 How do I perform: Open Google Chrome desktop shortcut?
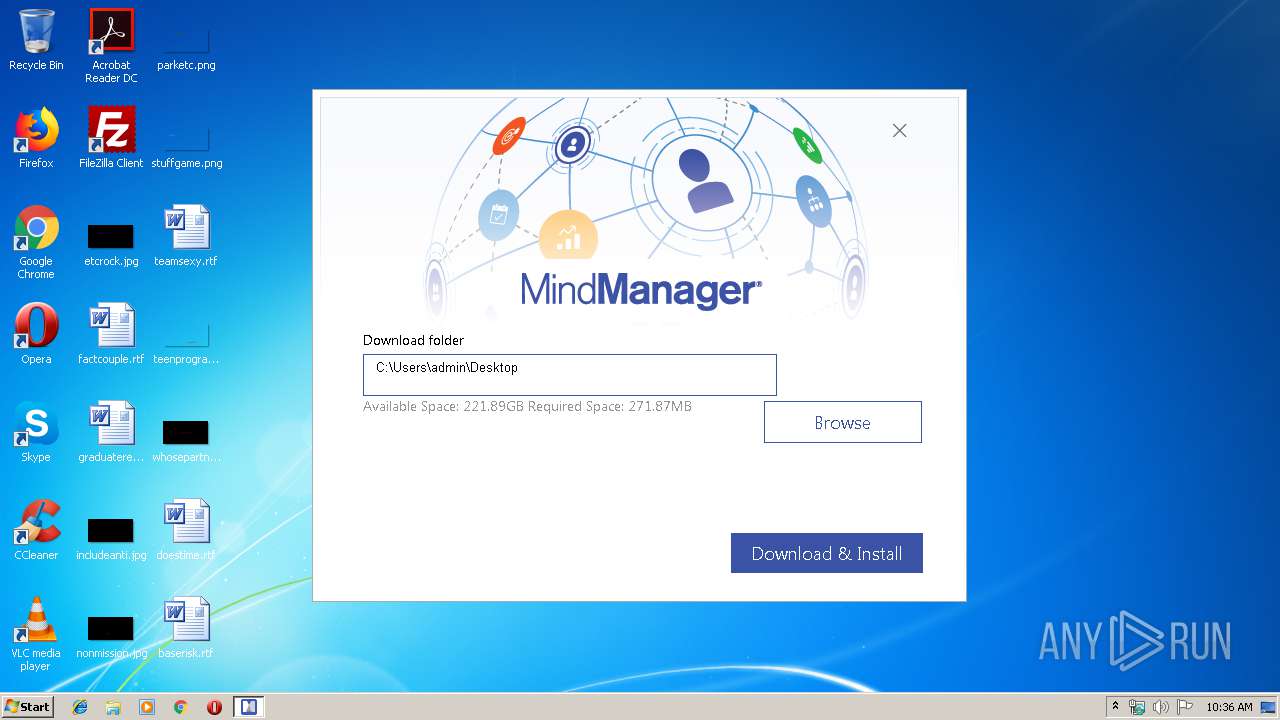coord(36,243)
